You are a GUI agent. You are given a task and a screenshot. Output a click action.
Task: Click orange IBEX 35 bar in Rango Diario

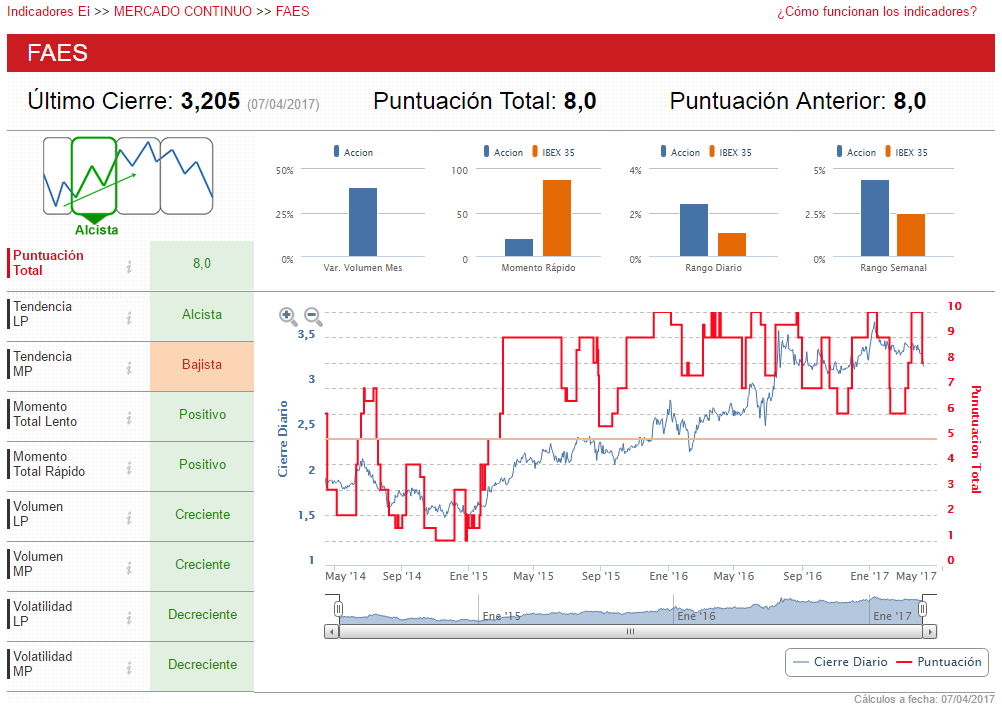(732, 245)
